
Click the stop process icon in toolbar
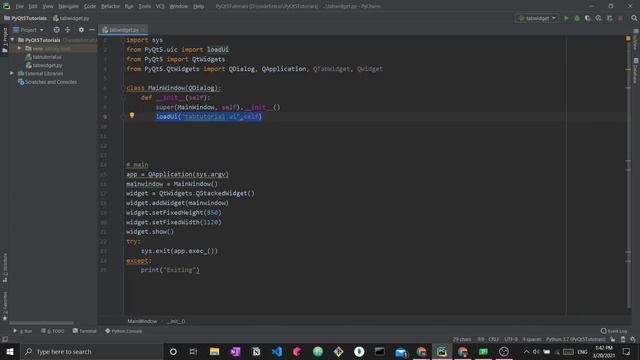pos(620,18)
